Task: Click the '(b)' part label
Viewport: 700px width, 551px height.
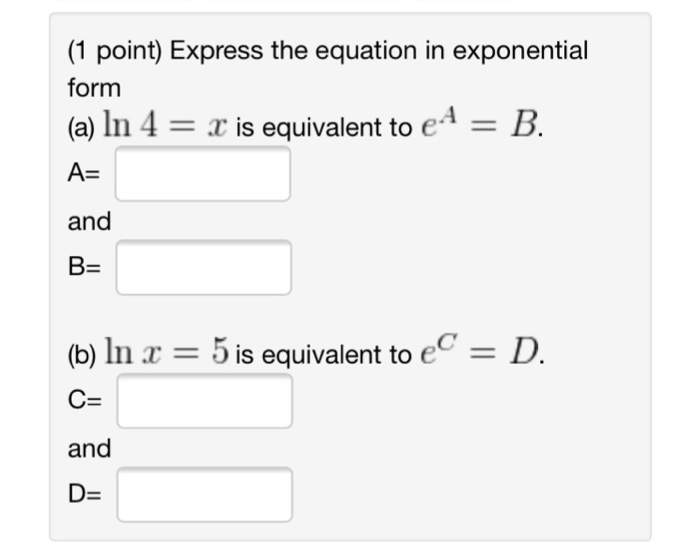Action: [x=82, y=354]
